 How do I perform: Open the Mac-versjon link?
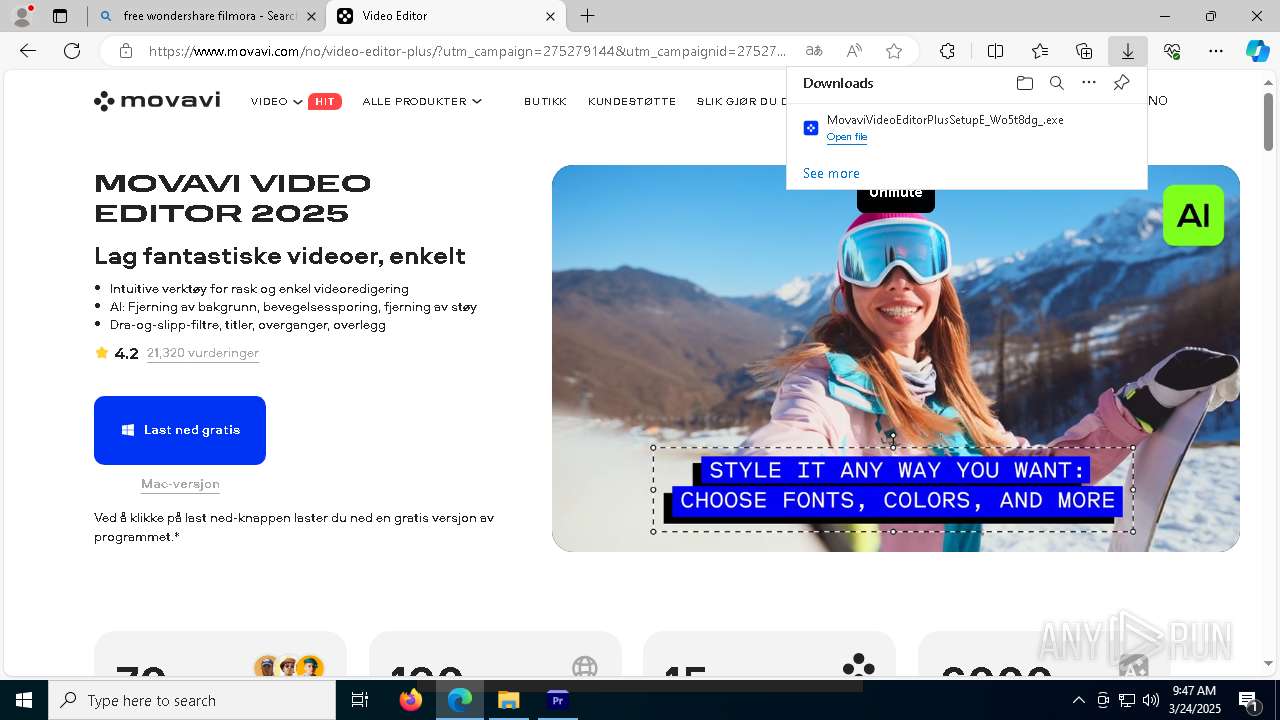pyautogui.click(x=180, y=484)
